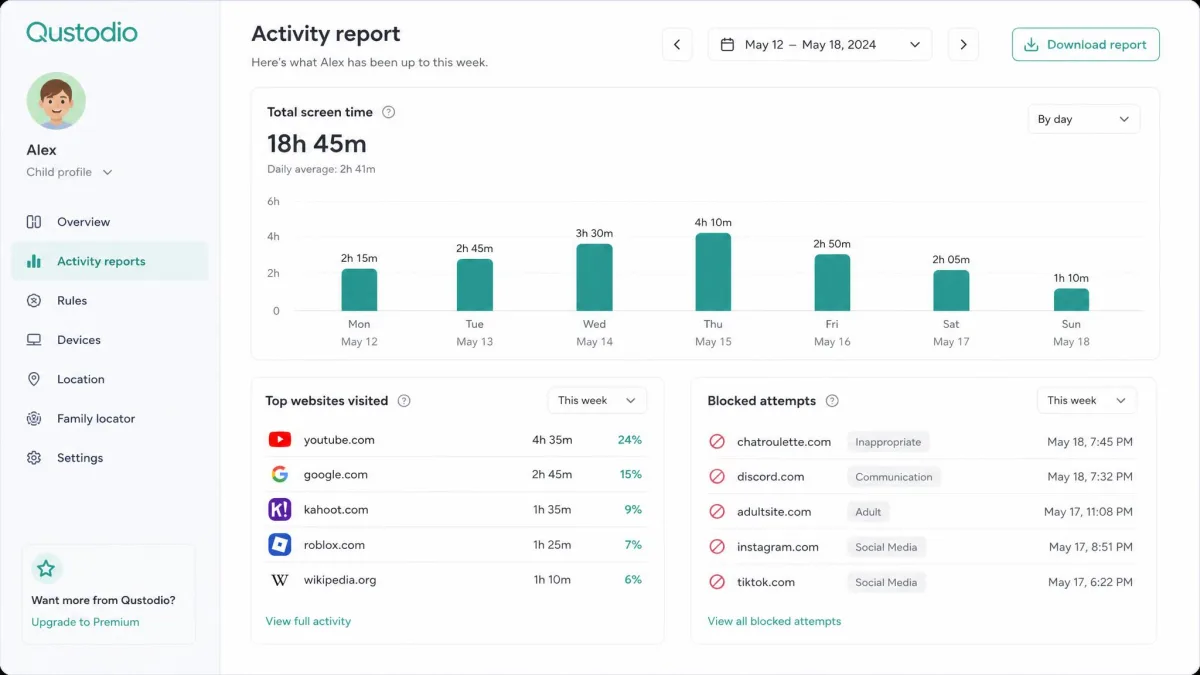Viewport: 1200px width, 675px height.
Task: Click View full activity link
Action: pos(308,621)
